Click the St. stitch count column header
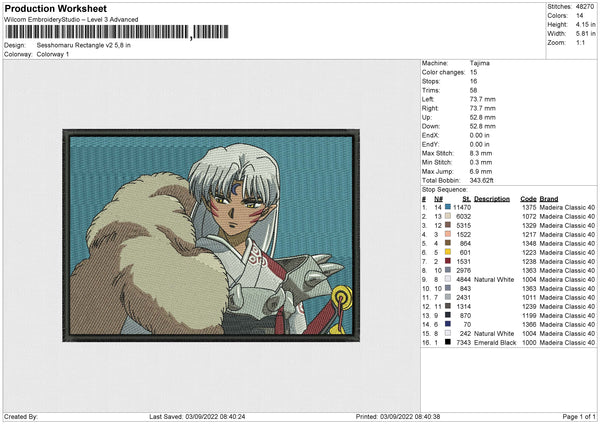Viewport: 600px width, 424px height. (466, 198)
